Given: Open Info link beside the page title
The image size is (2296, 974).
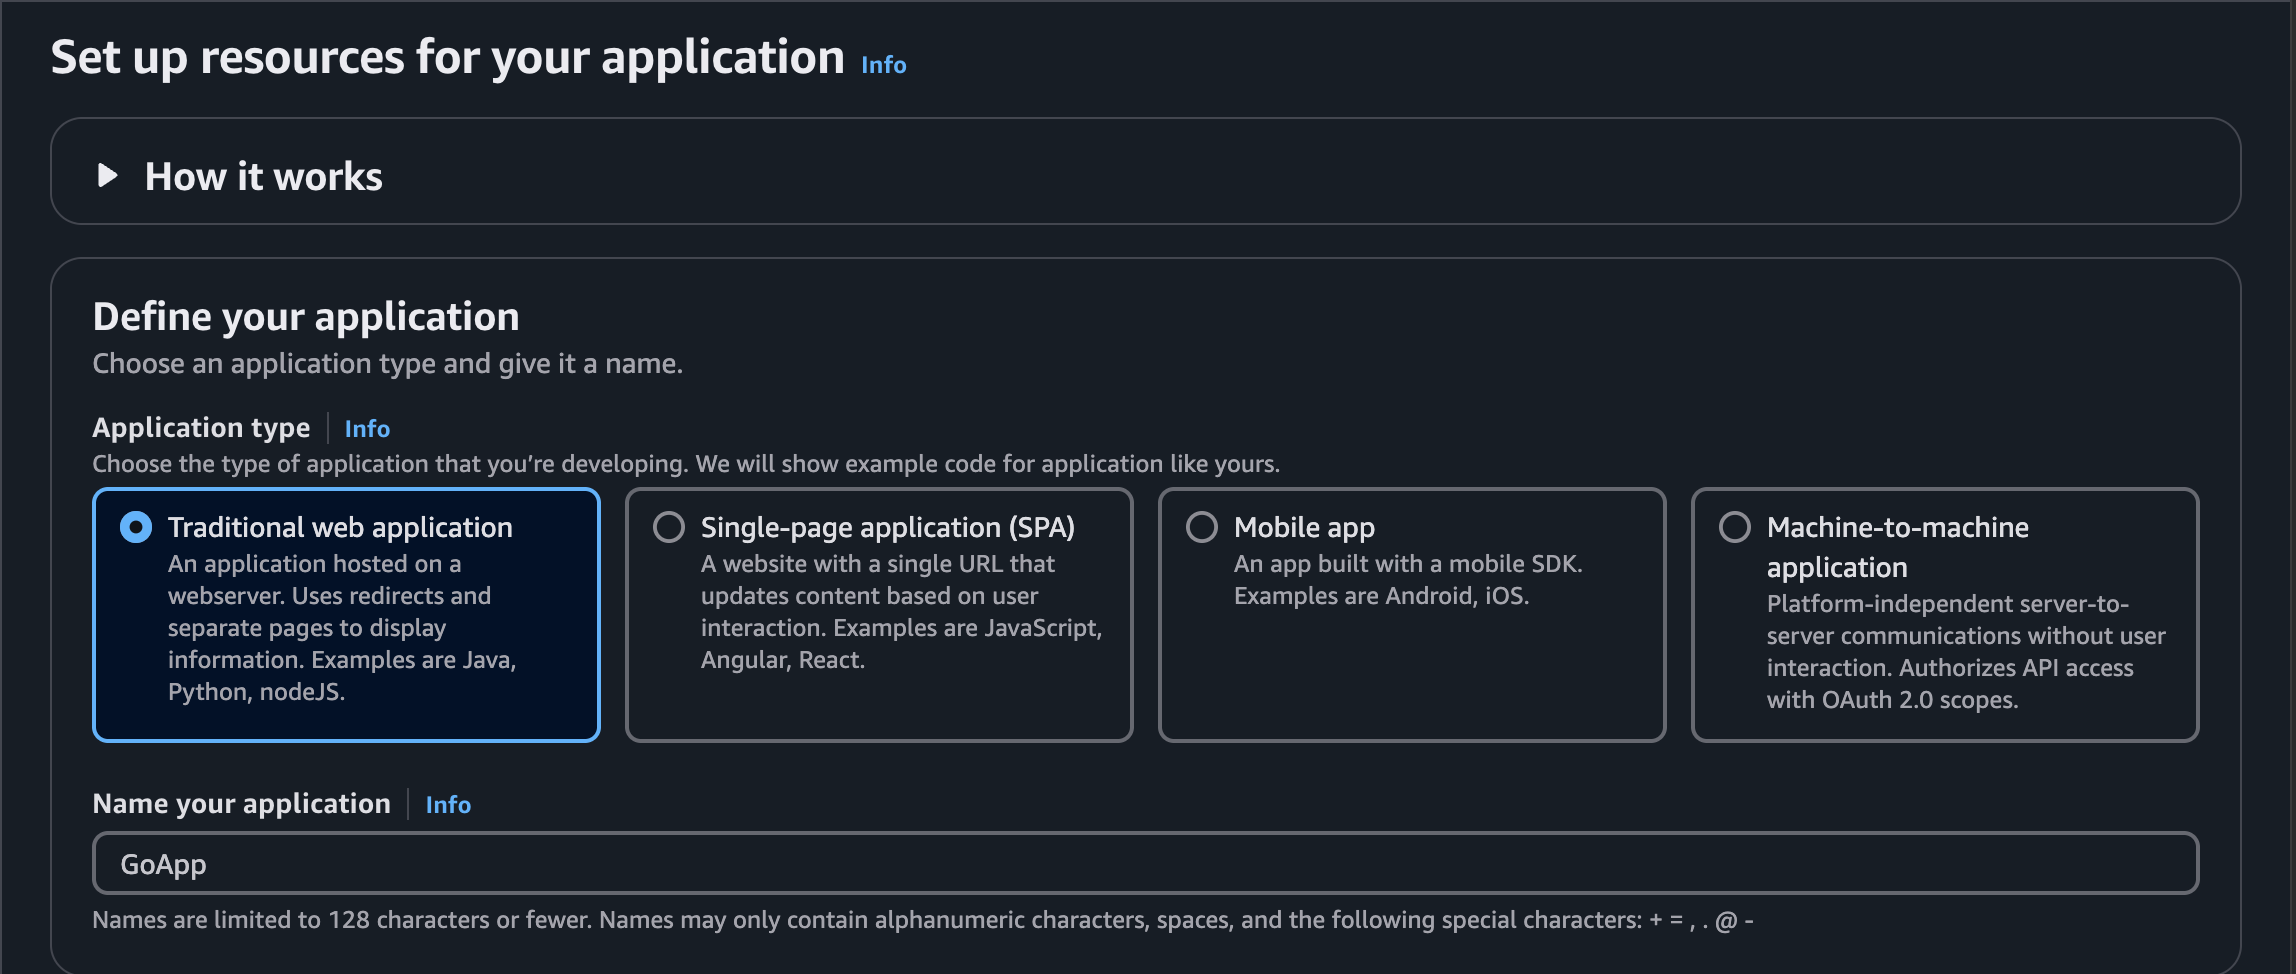Looking at the screenshot, I should click(883, 65).
